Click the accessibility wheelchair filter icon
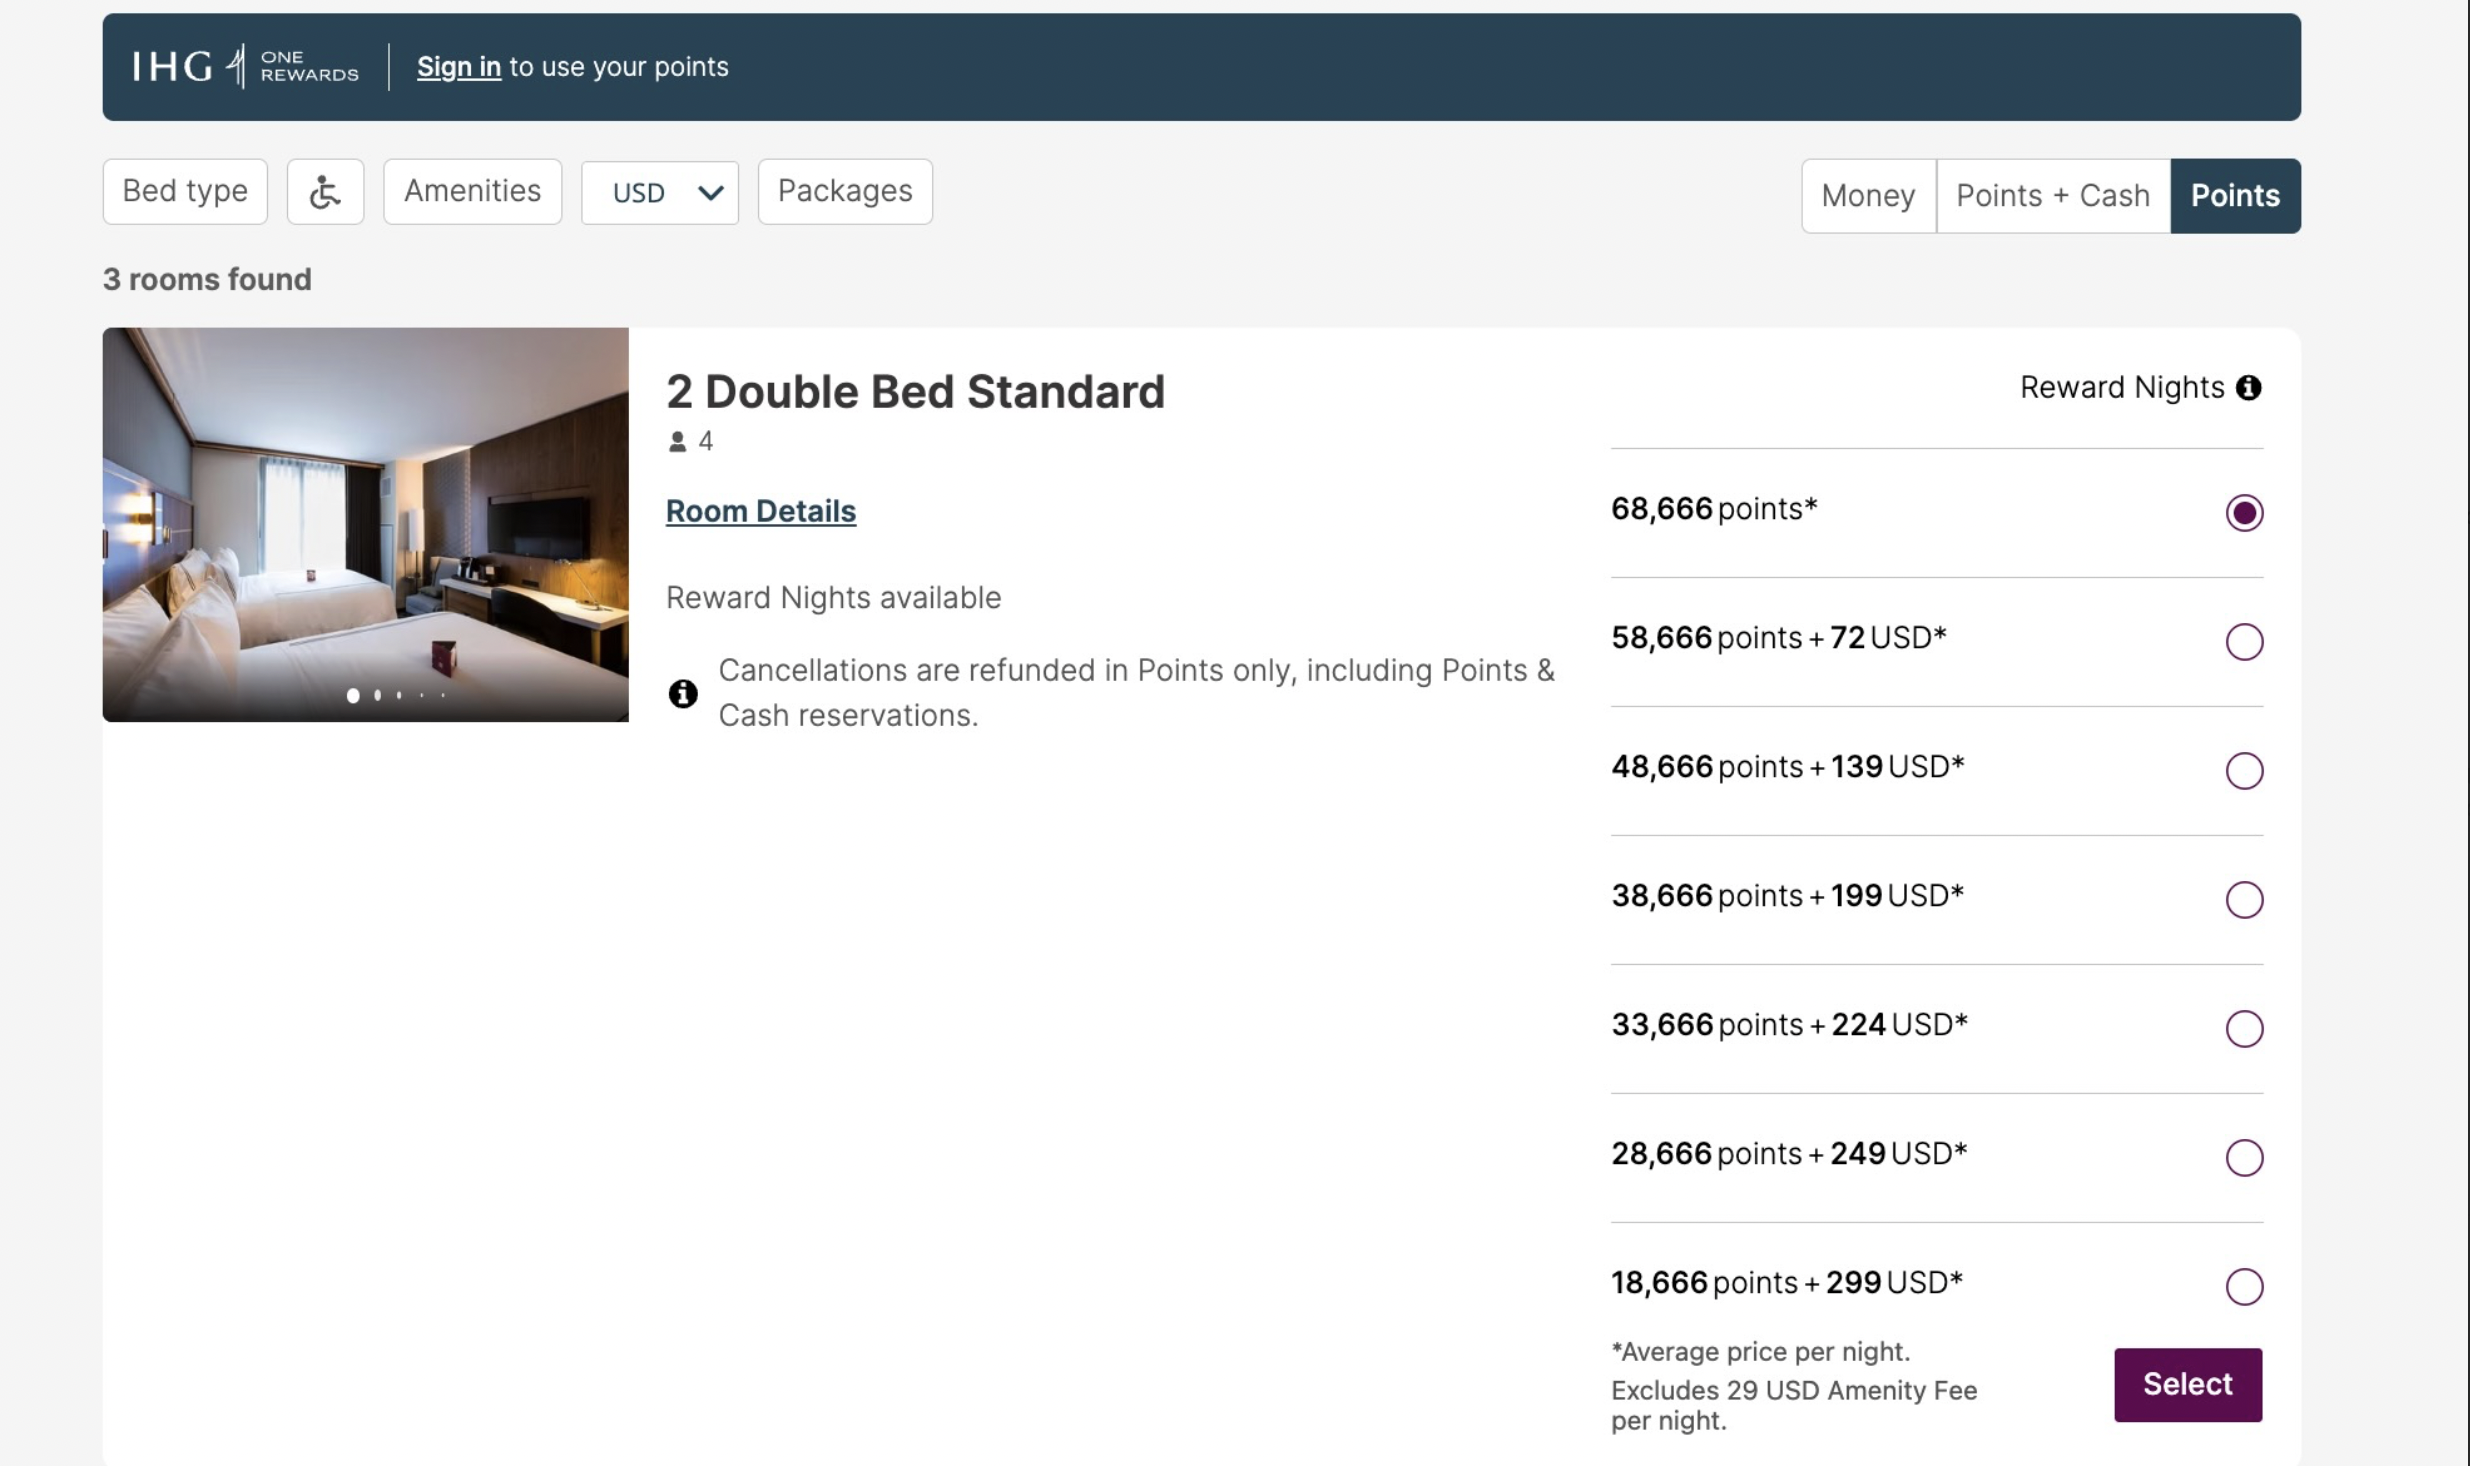The height and width of the screenshot is (1466, 2470). (325, 191)
